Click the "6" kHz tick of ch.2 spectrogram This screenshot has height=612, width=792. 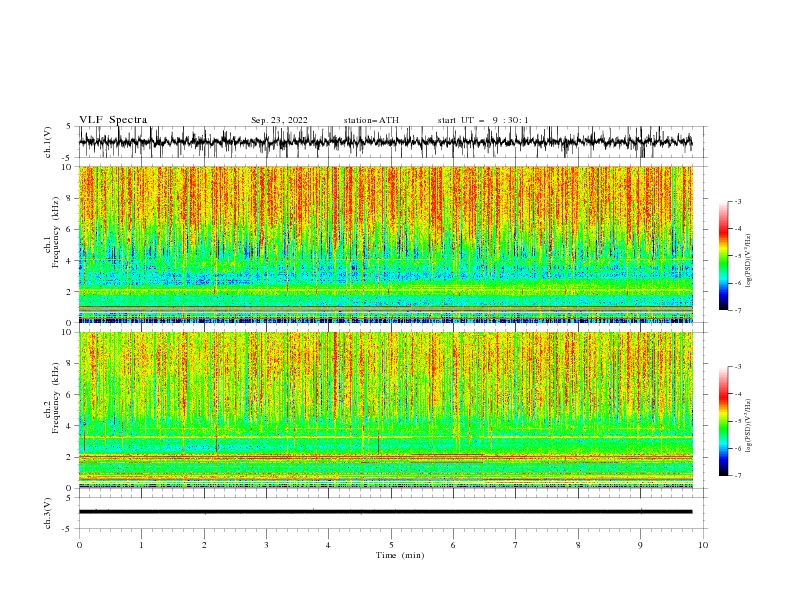coord(70,395)
